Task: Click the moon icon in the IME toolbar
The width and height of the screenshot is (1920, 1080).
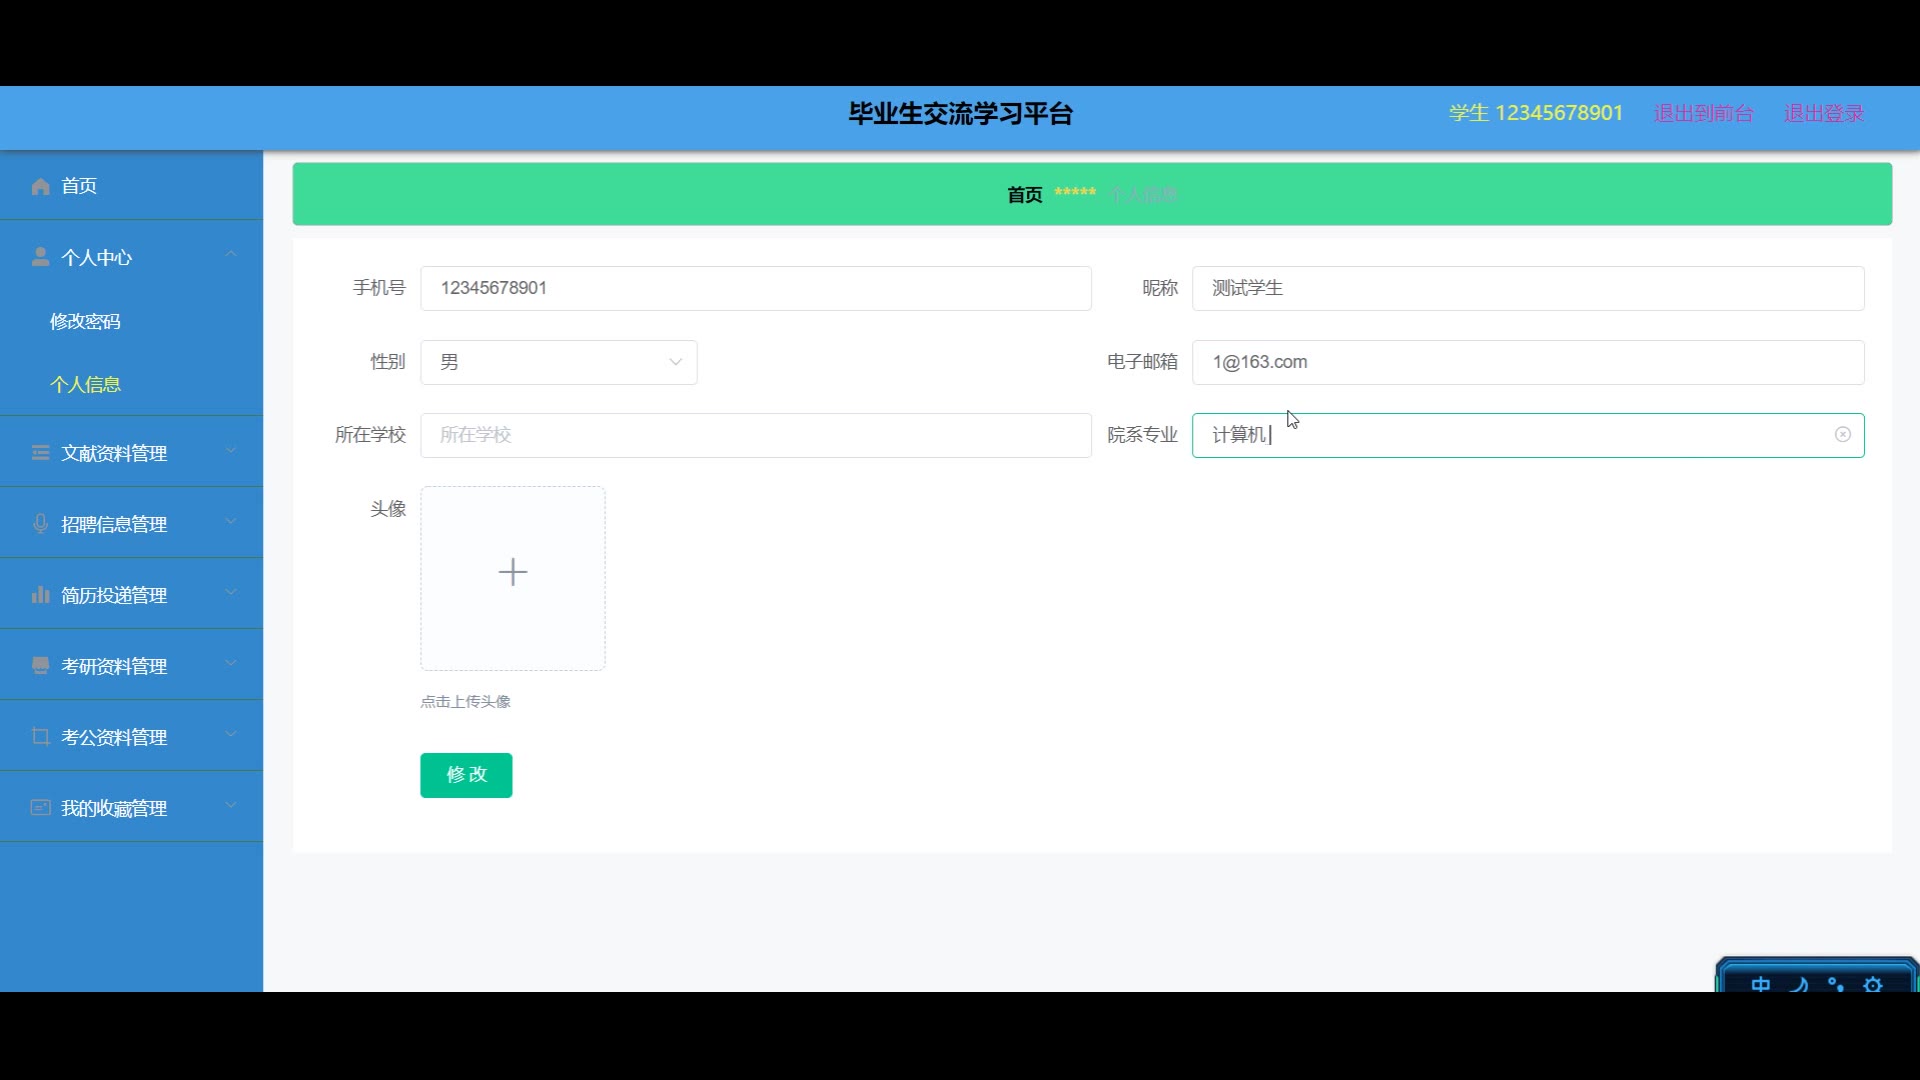Action: pyautogui.click(x=1799, y=984)
